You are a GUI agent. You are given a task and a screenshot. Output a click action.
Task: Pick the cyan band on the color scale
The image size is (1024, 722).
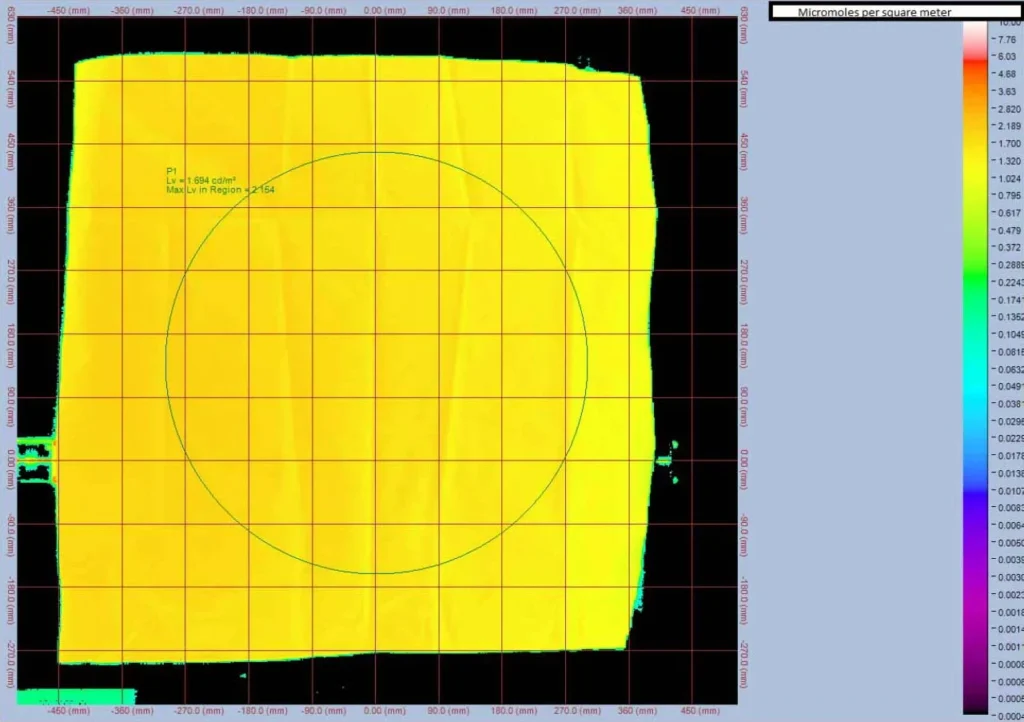(974, 400)
